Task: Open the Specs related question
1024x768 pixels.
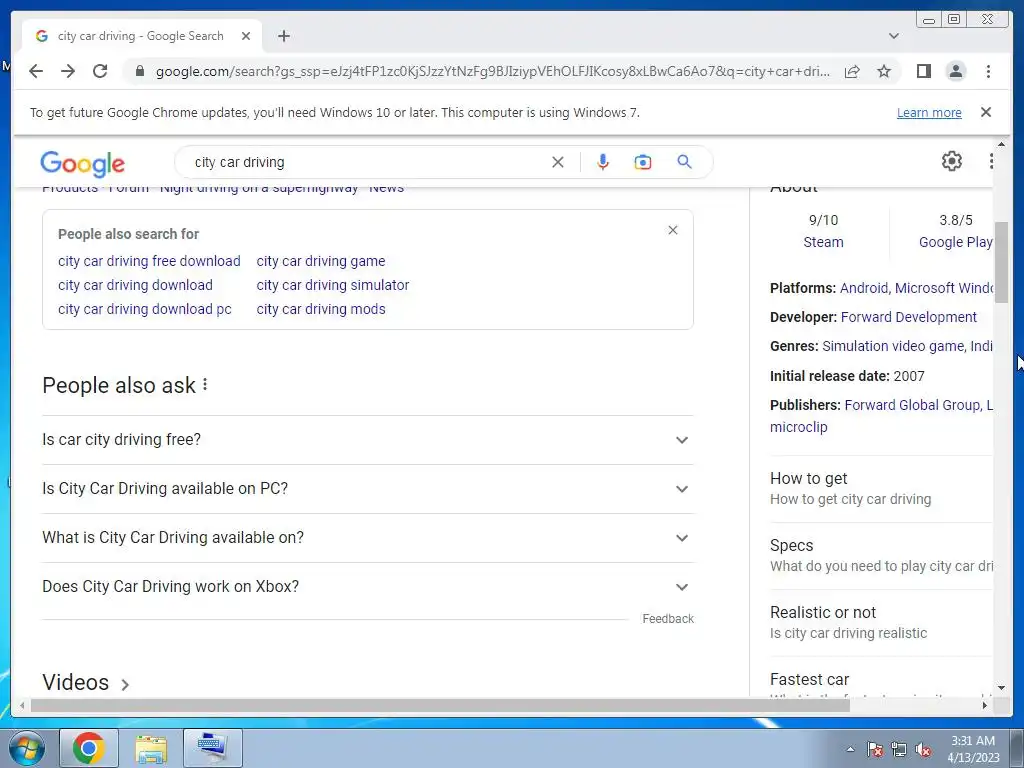Action: 881,556
